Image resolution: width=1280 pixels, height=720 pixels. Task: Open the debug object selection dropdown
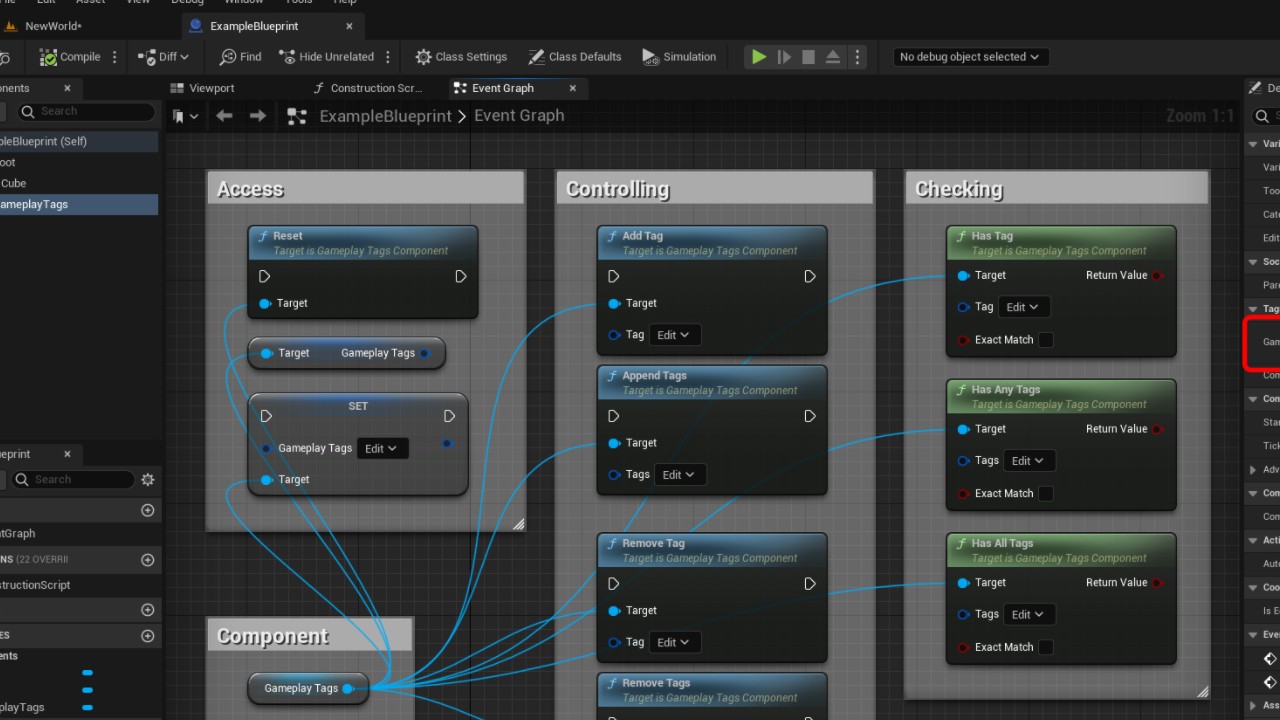click(x=968, y=57)
